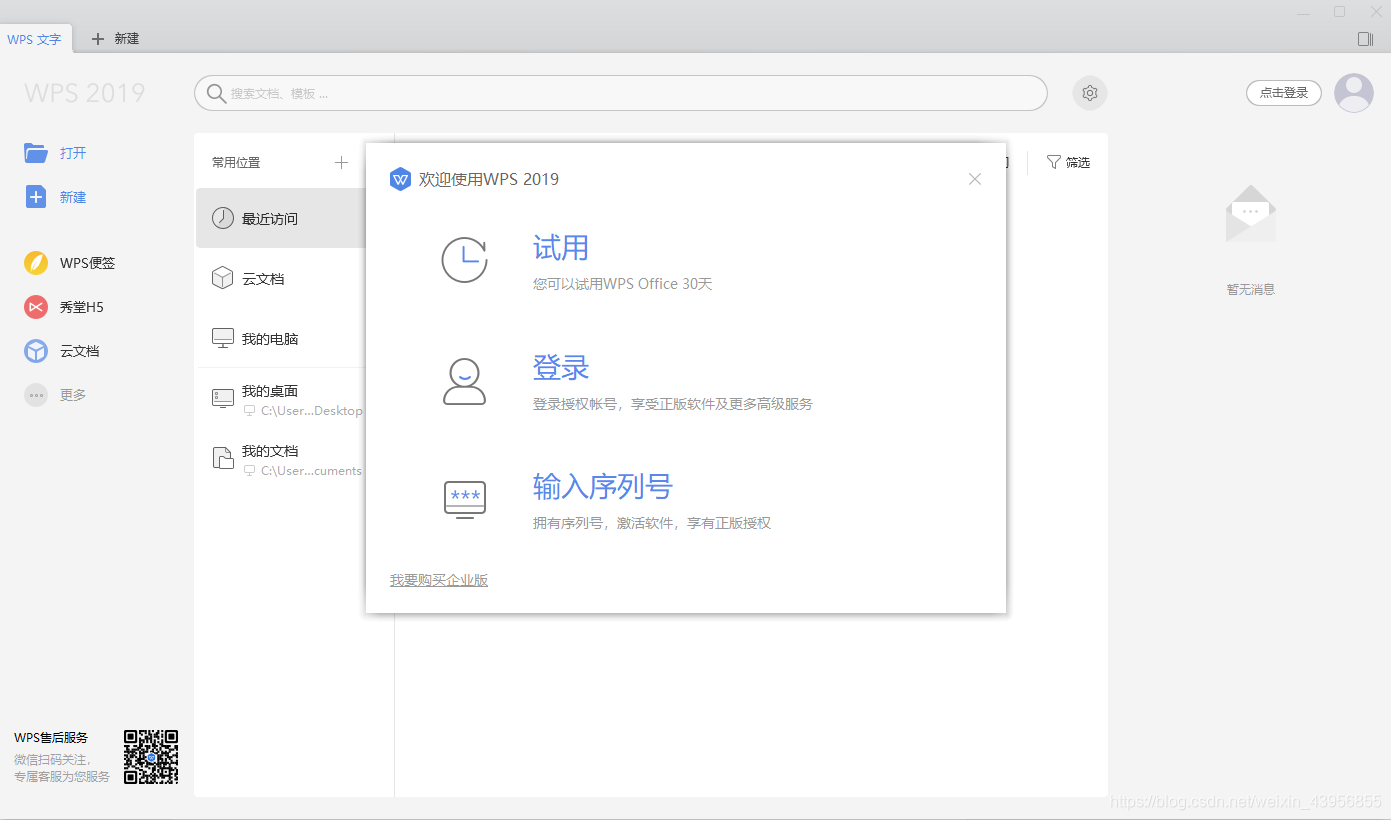The width and height of the screenshot is (1391, 820).
Task: Click the WPS logo in dialog title
Action: tap(400, 179)
